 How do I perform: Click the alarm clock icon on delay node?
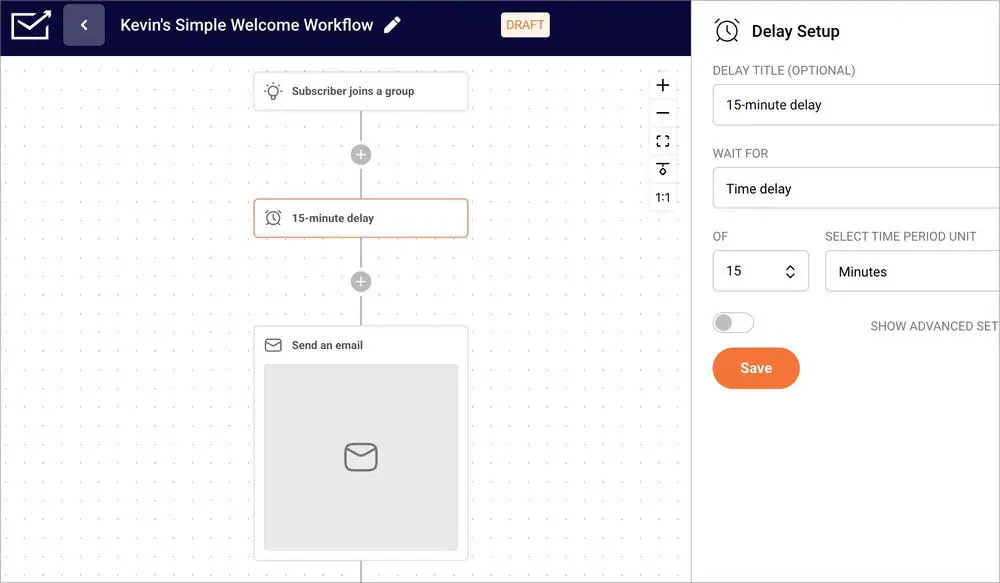(x=273, y=218)
